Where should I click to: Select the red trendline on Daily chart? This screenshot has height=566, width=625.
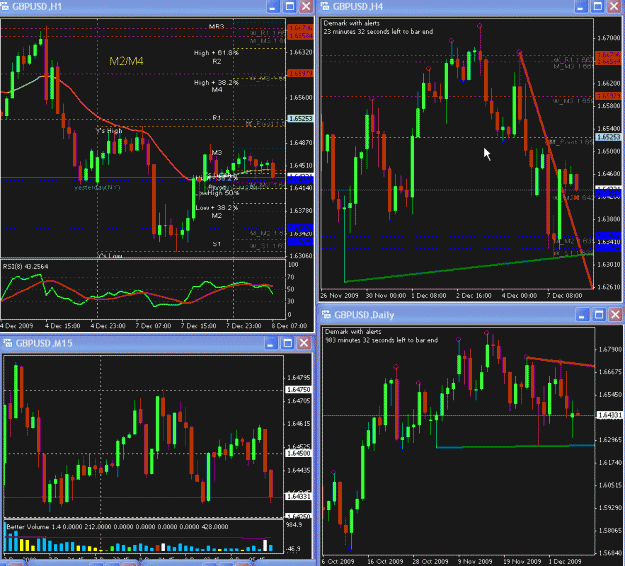(x=560, y=362)
